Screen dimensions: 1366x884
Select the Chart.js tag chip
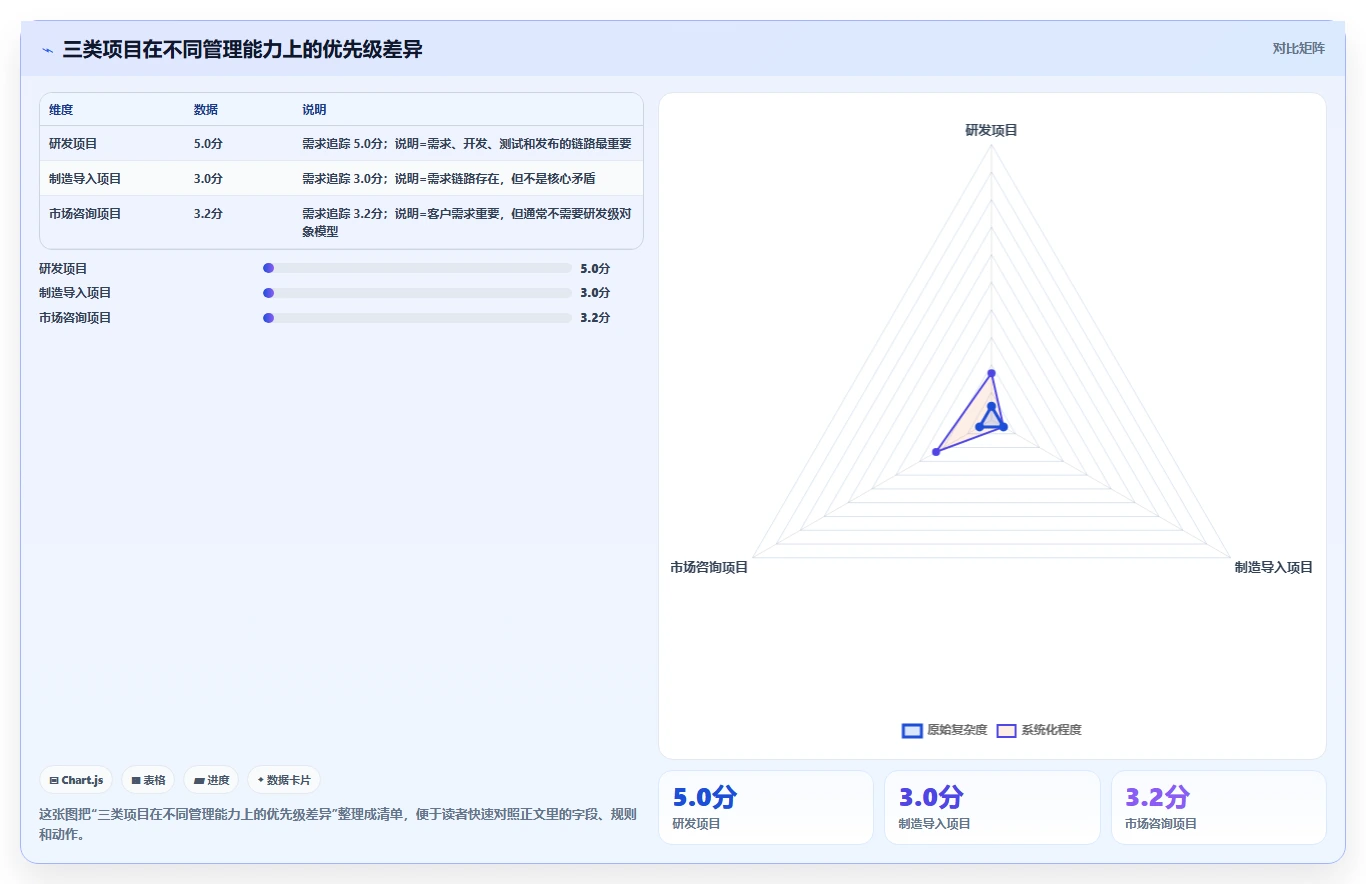coord(76,780)
